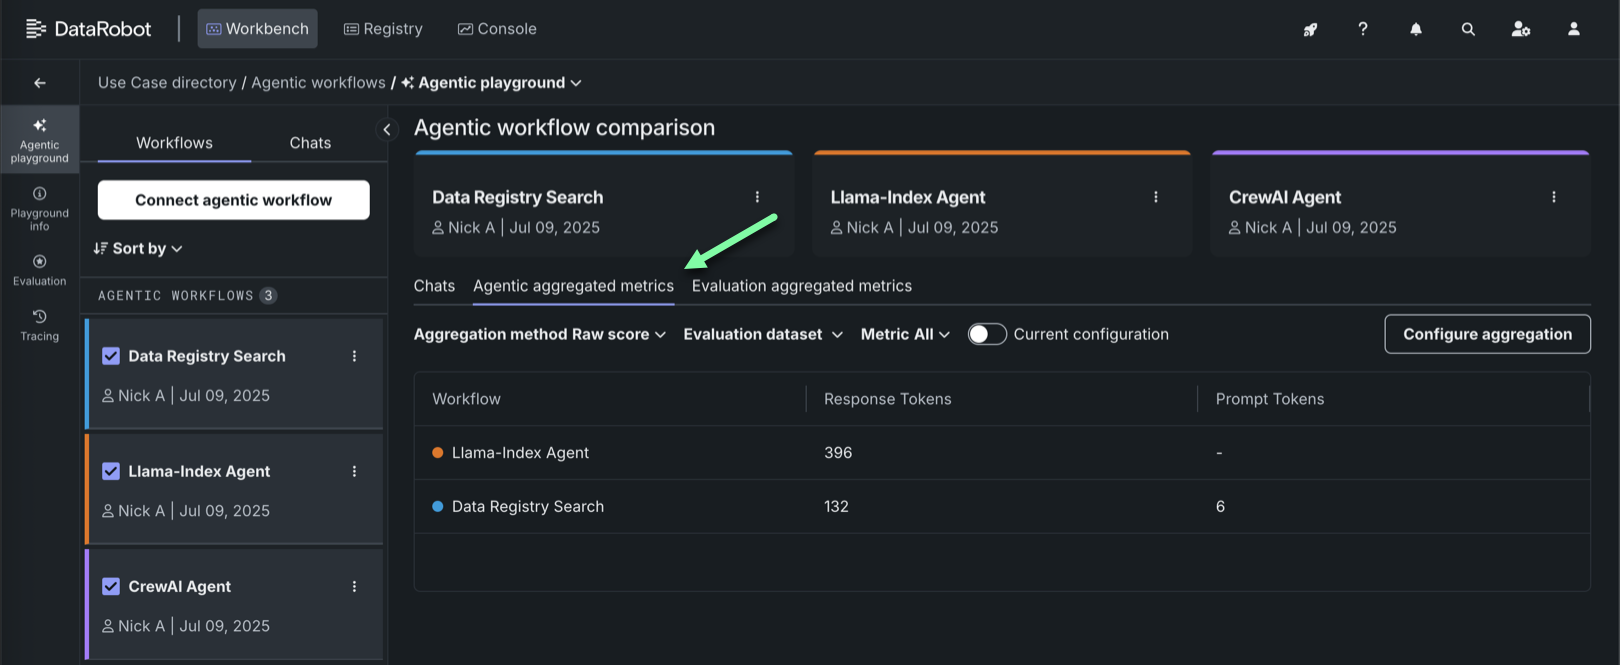This screenshot has width=1620, height=665.
Task: Open the Tracing sidebar icon
Action: 39,324
